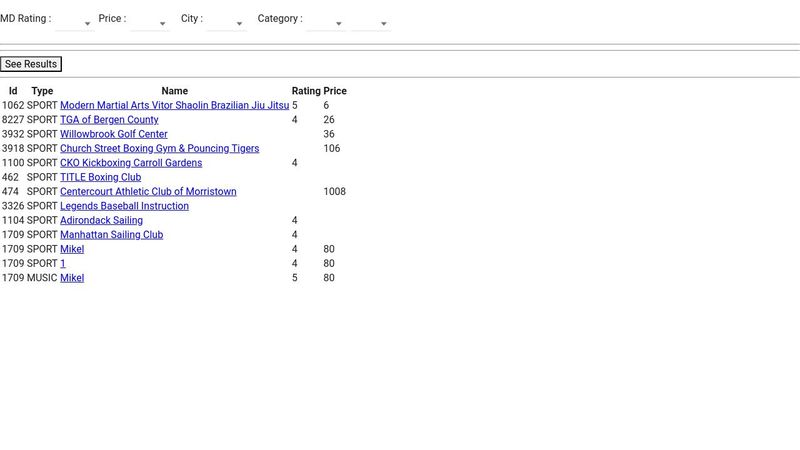
Task: Open Adirondack Sailing link
Action: click(x=101, y=220)
